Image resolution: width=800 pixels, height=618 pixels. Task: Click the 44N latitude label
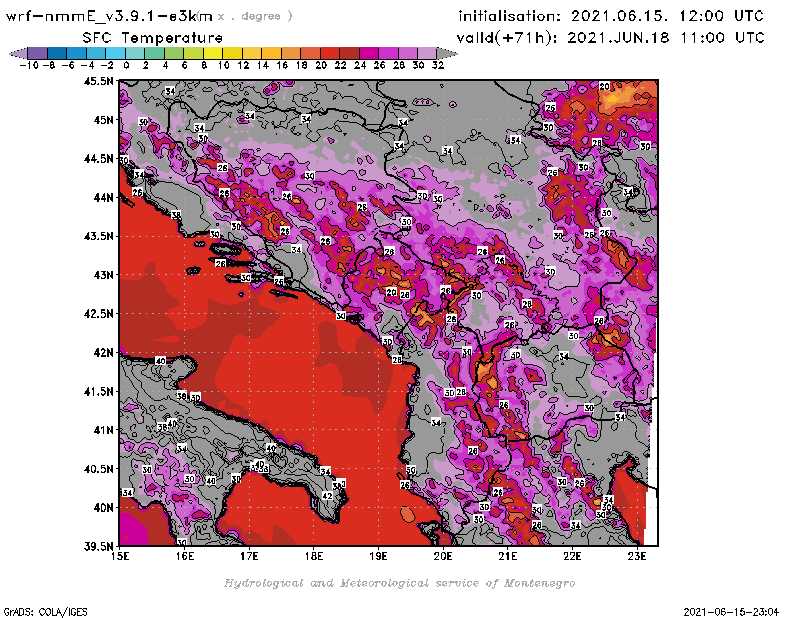[x=104, y=197]
